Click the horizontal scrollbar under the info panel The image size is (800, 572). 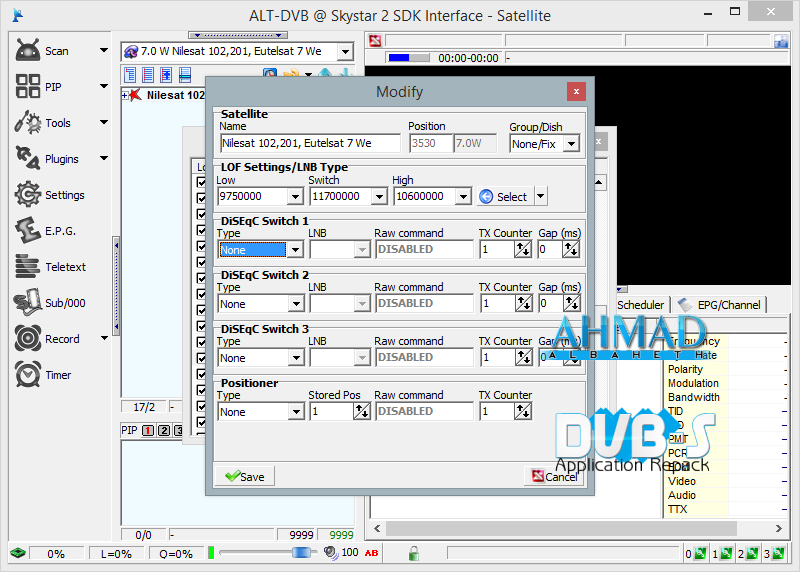tap(561, 529)
